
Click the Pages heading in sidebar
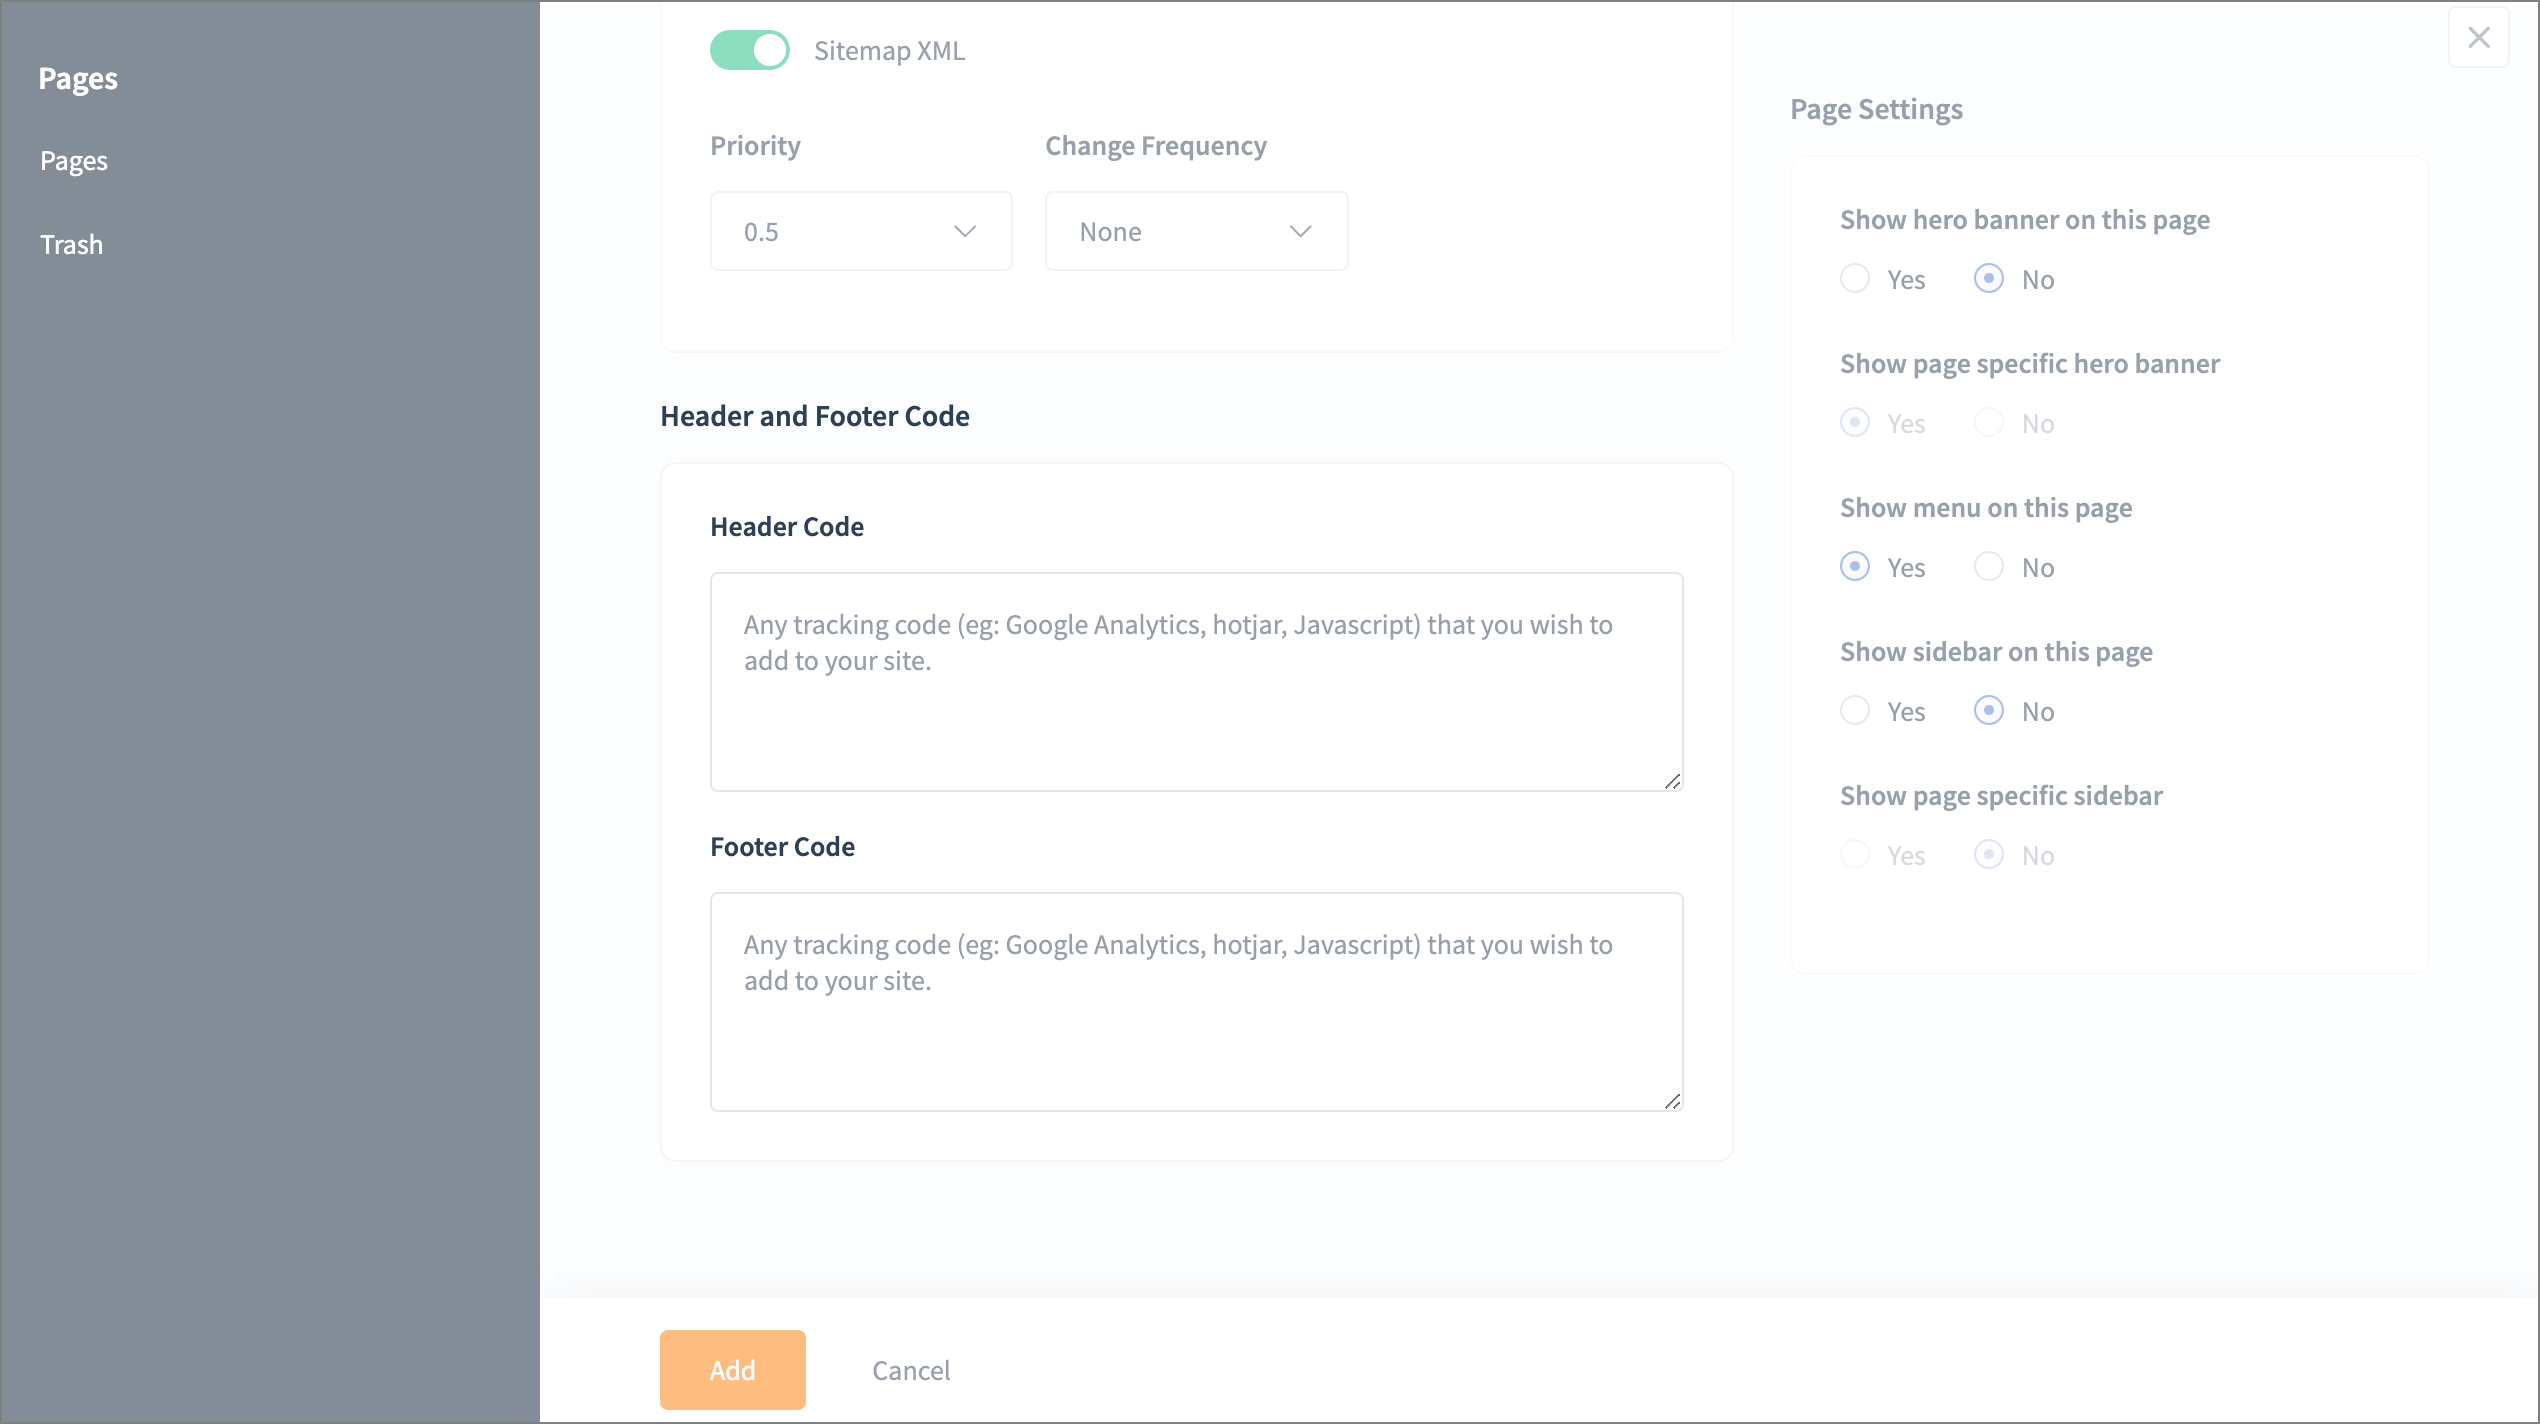pos(78,78)
